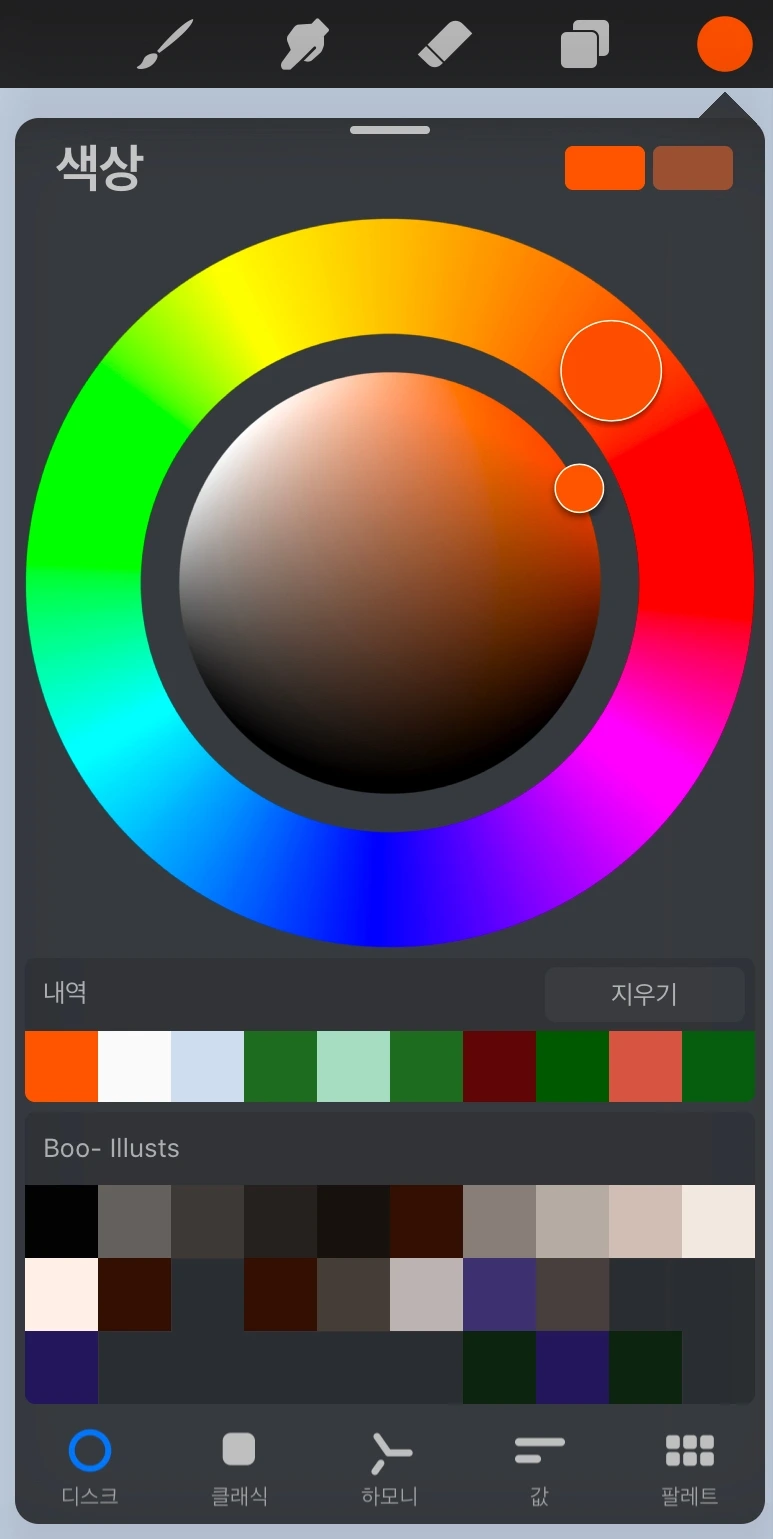Viewport: 773px width, 1539px height.
Task: Click the 내역 history label
Action: click(x=65, y=992)
